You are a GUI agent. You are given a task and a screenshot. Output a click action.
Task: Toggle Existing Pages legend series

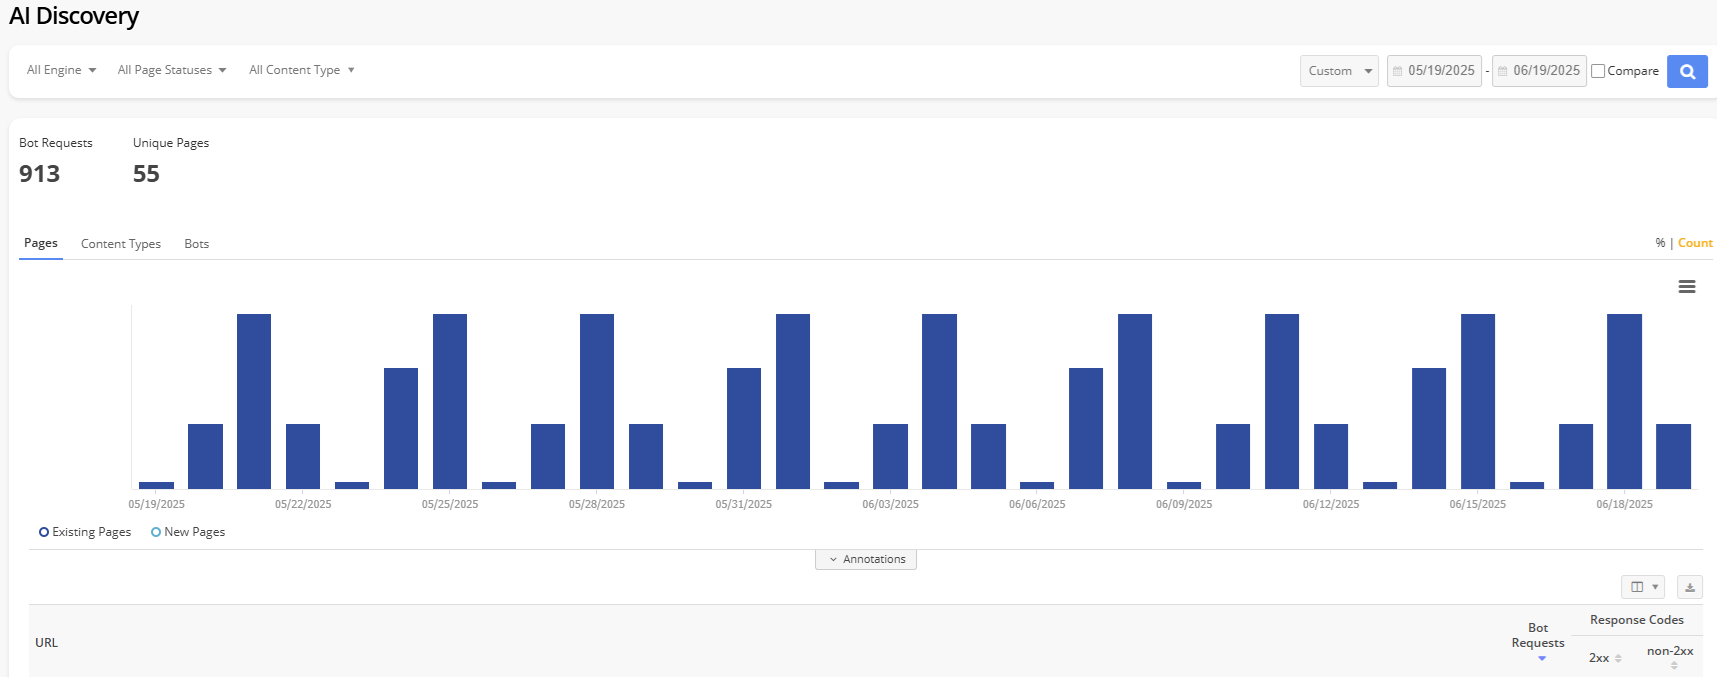point(85,532)
